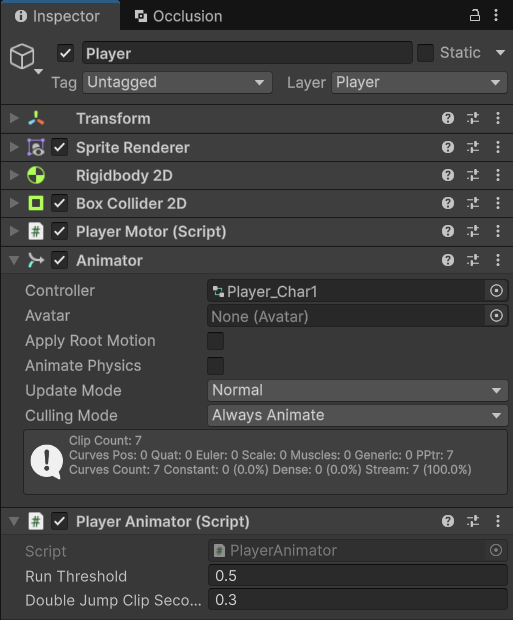Open the Layer dropdown showing Player
This screenshot has height=620, width=513.
point(419,82)
